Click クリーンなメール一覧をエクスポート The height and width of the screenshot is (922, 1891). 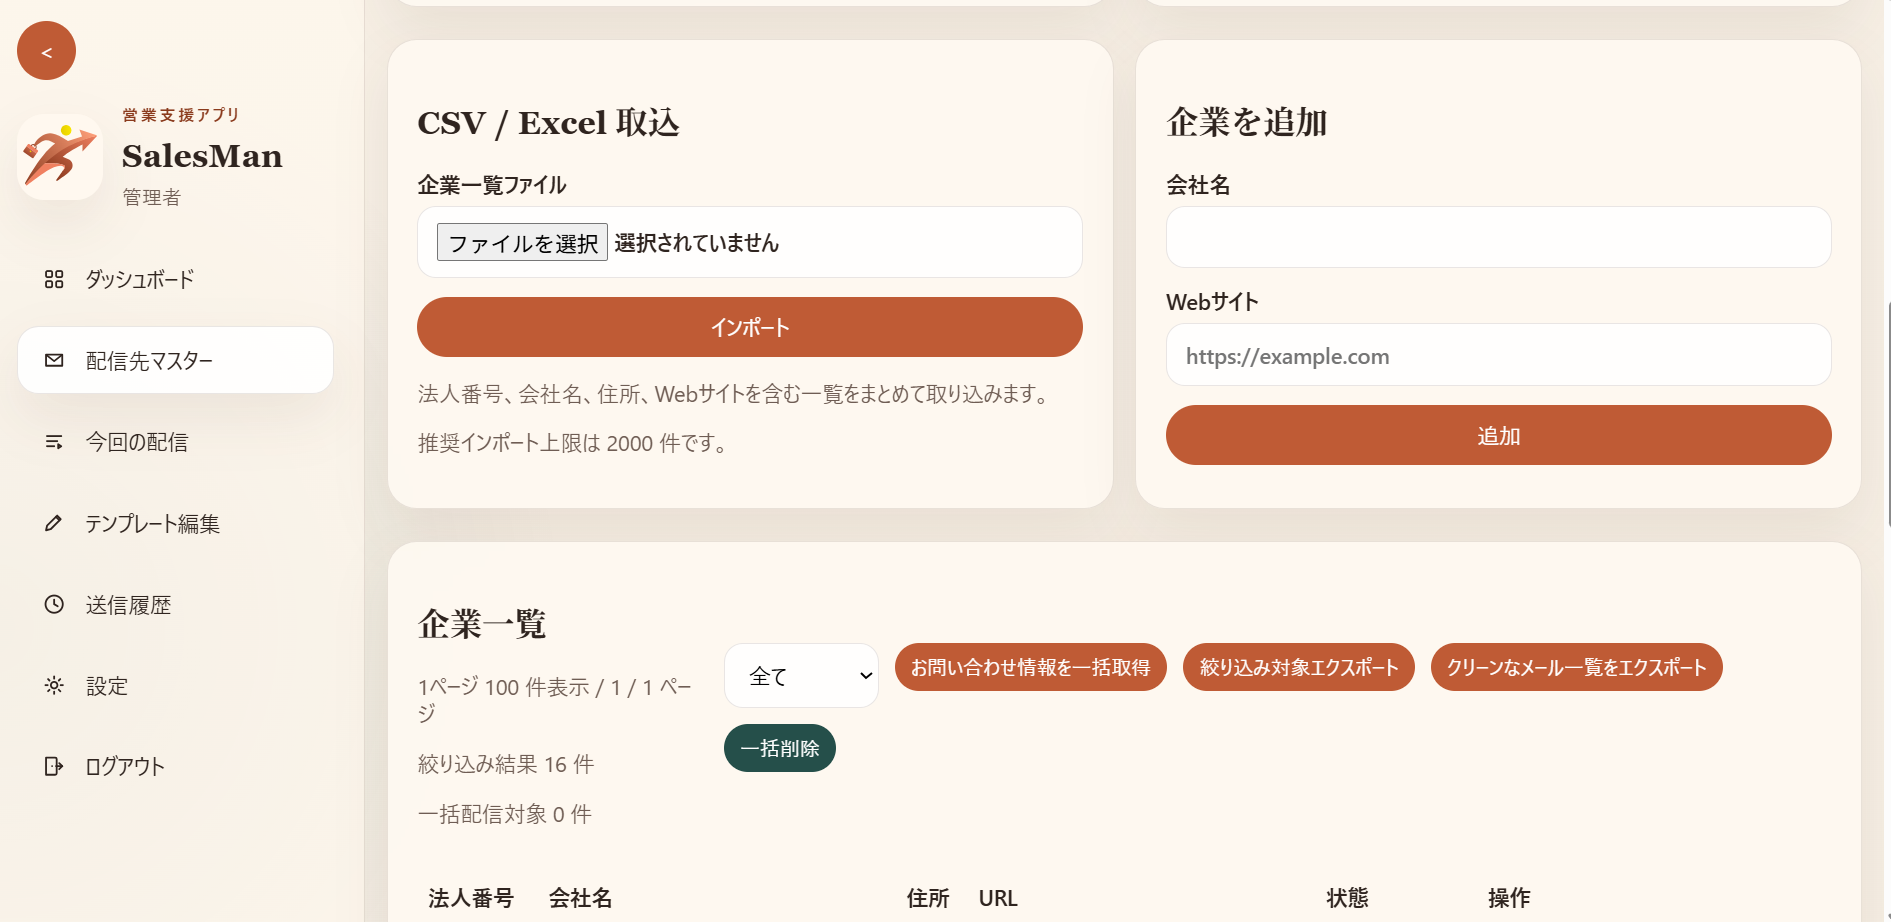[1576, 667]
